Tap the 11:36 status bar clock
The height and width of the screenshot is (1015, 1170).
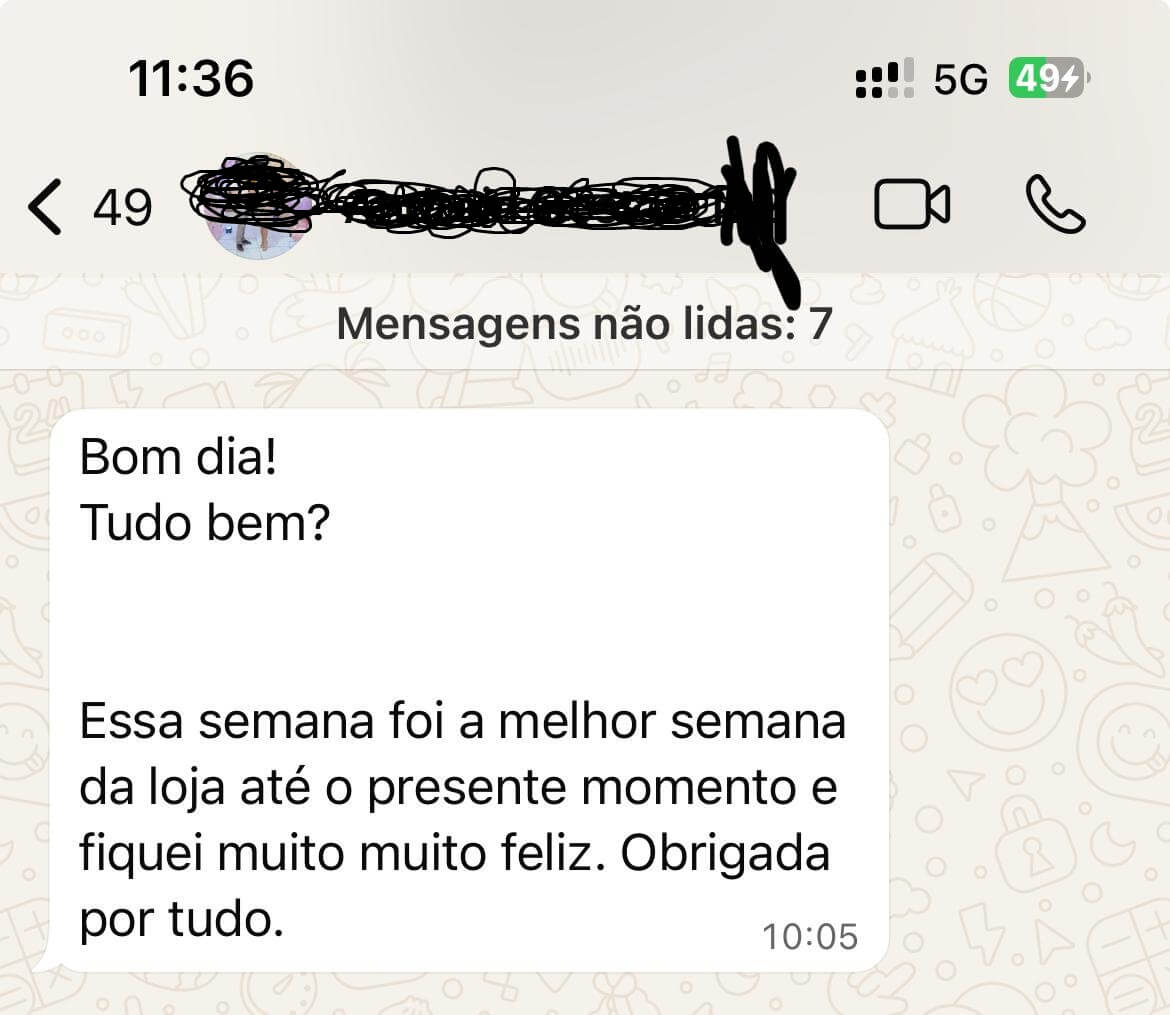191,78
